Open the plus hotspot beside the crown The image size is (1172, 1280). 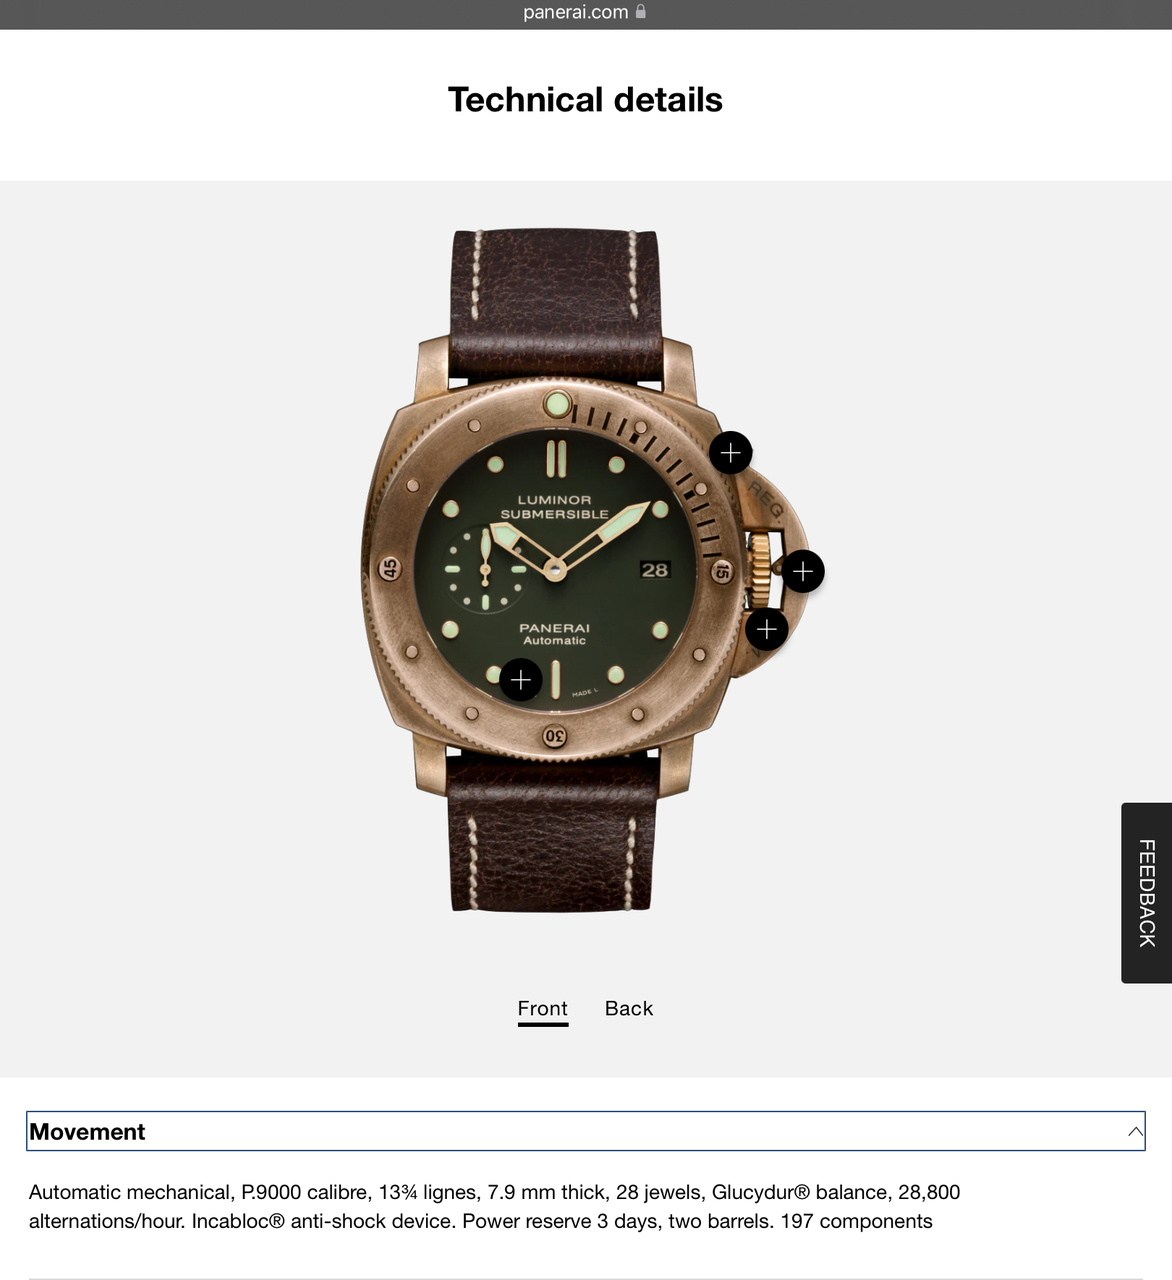(x=803, y=571)
